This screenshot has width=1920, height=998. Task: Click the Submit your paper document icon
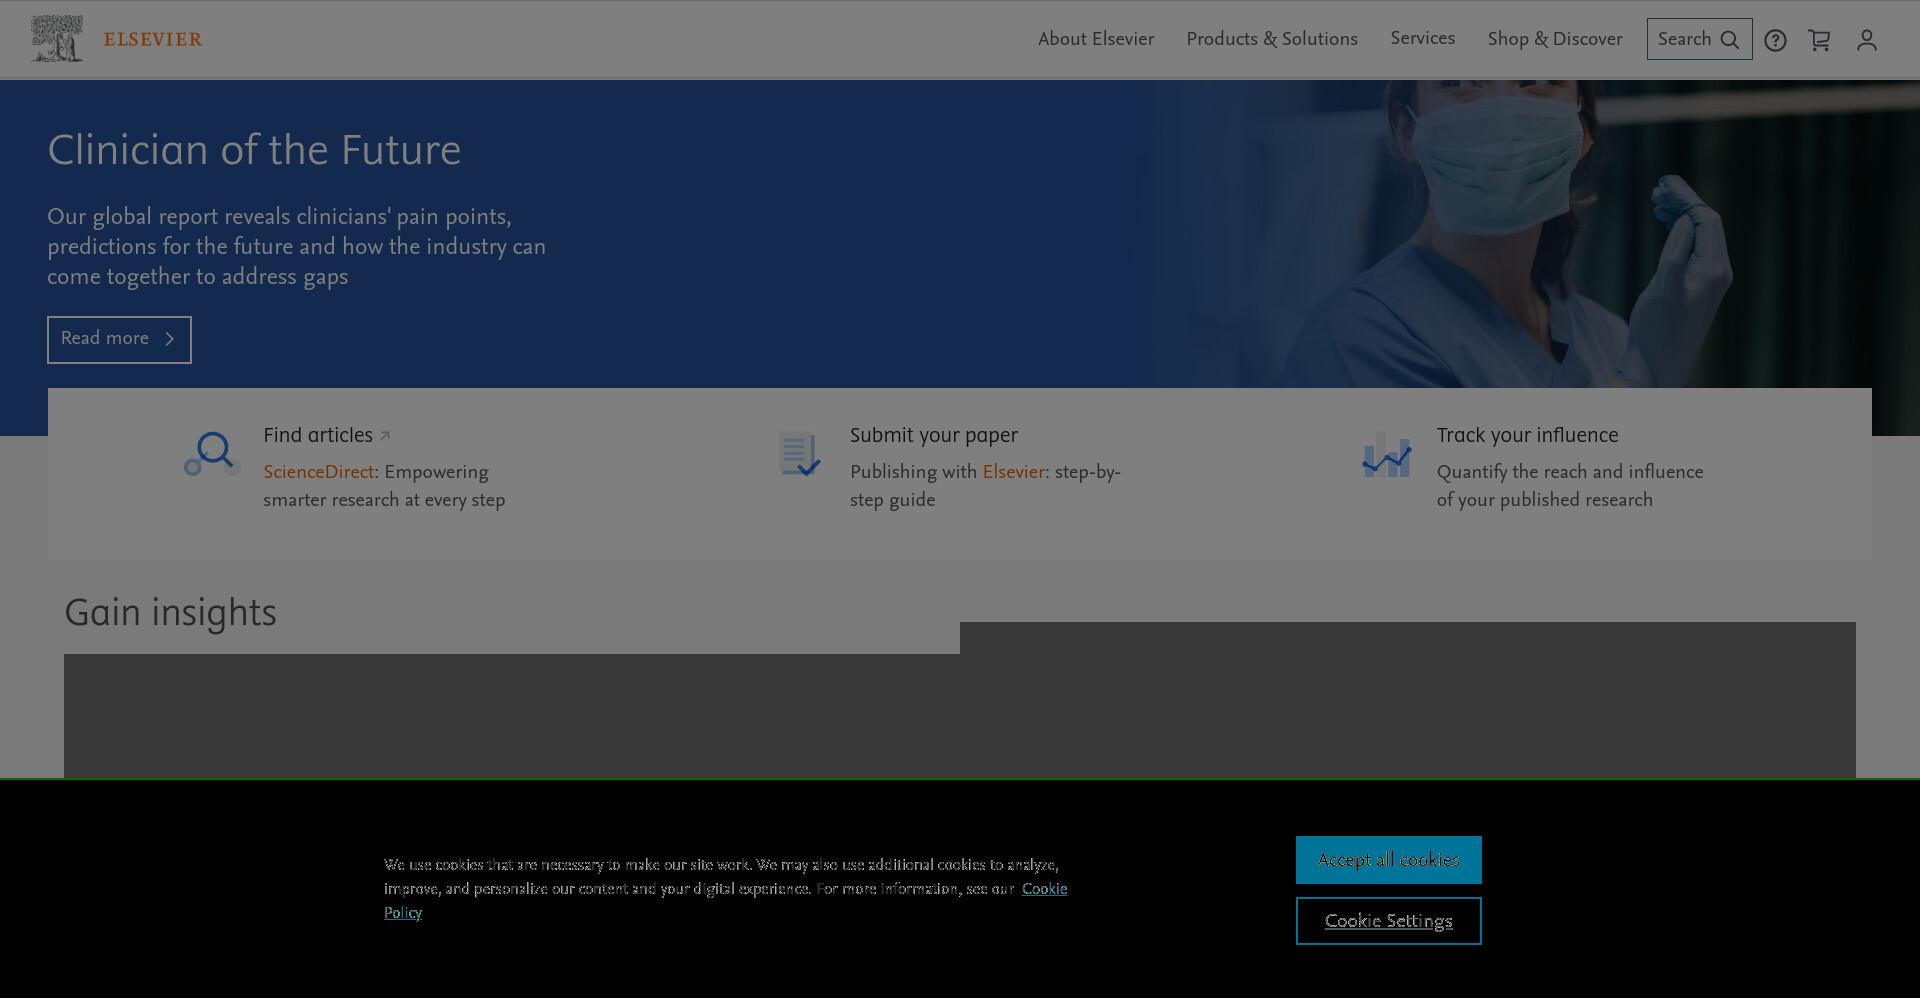click(799, 454)
